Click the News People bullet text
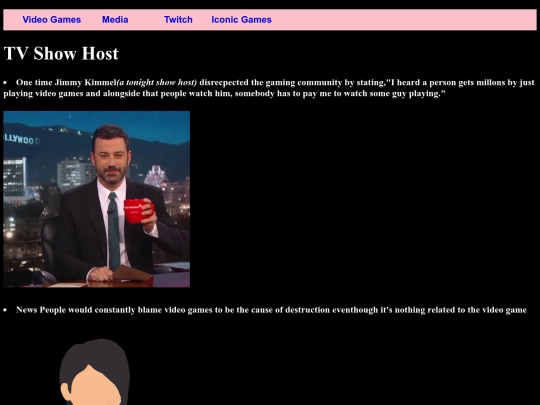The width and height of the screenshot is (540, 405). tap(271, 310)
